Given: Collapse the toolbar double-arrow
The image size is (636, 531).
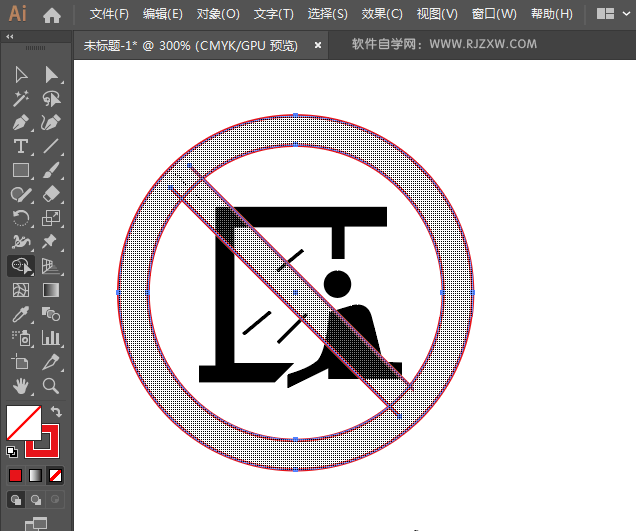Looking at the screenshot, I should pos(10,37).
